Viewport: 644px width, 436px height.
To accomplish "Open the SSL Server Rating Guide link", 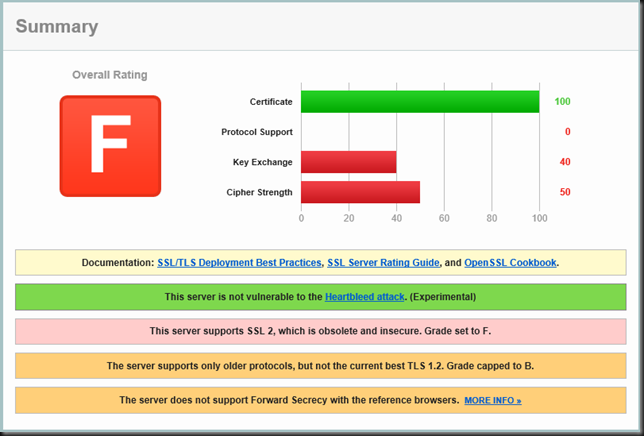I will [x=383, y=263].
